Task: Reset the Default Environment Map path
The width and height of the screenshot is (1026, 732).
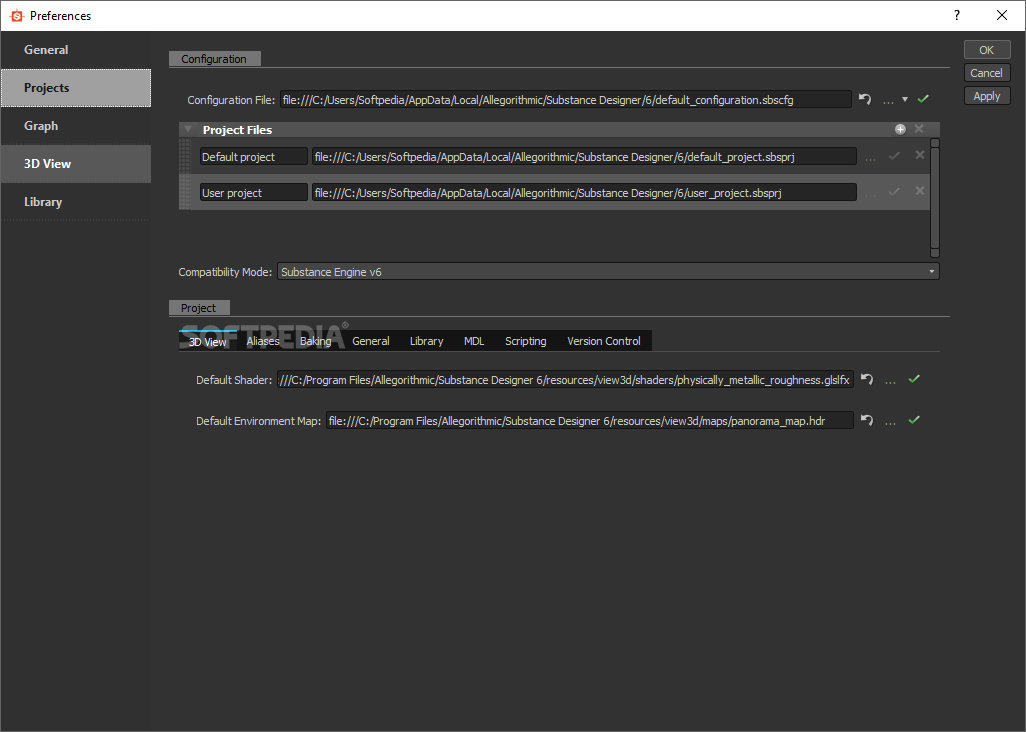Action: 867,420
